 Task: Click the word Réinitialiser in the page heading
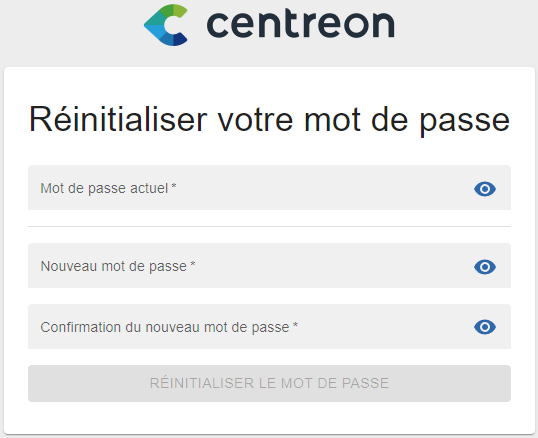click(x=118, y=119)
